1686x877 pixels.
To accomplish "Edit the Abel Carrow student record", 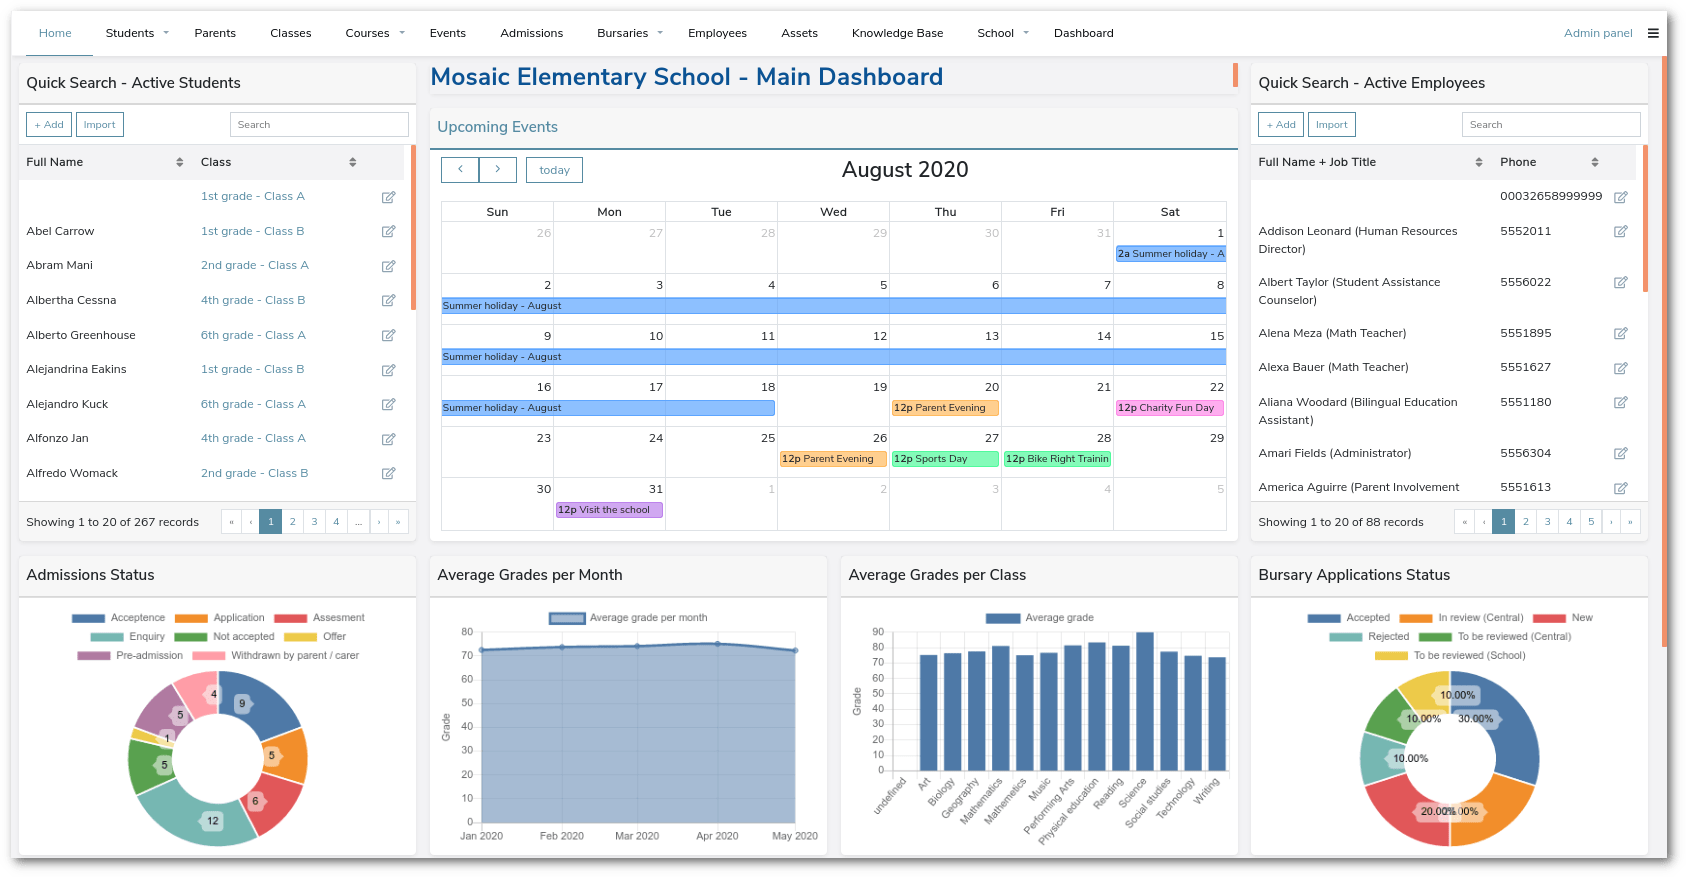I will tap(389, 232).
